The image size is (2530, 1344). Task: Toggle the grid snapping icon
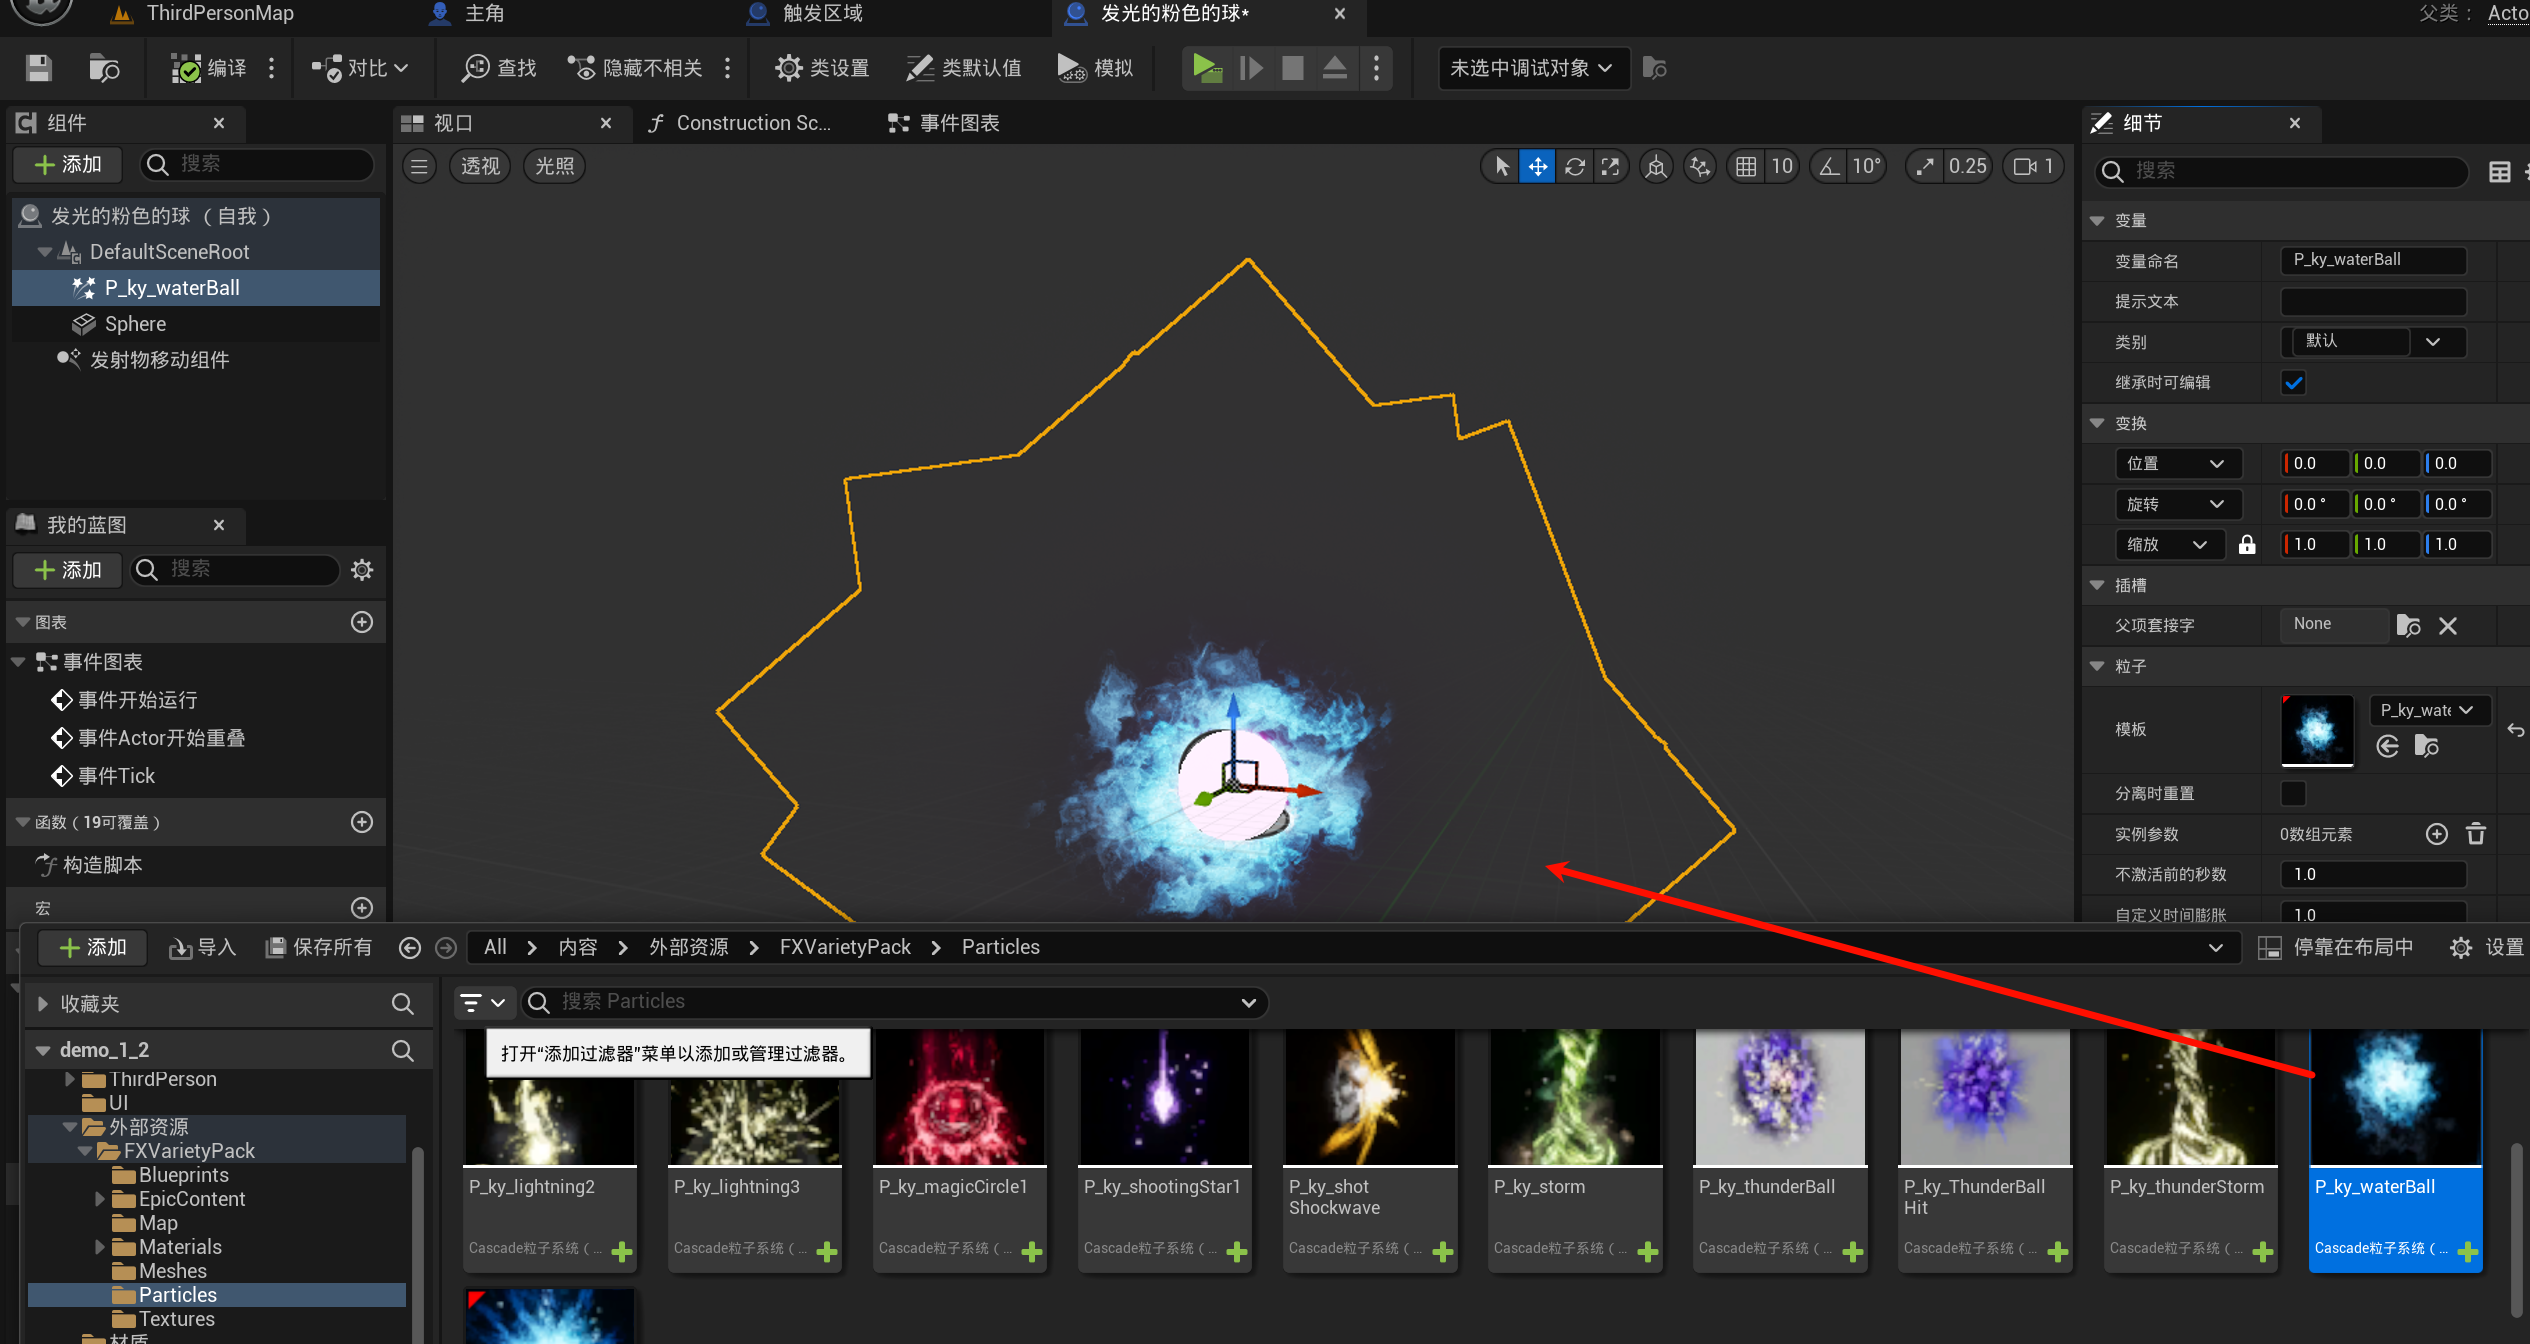tap(1746, 167)
